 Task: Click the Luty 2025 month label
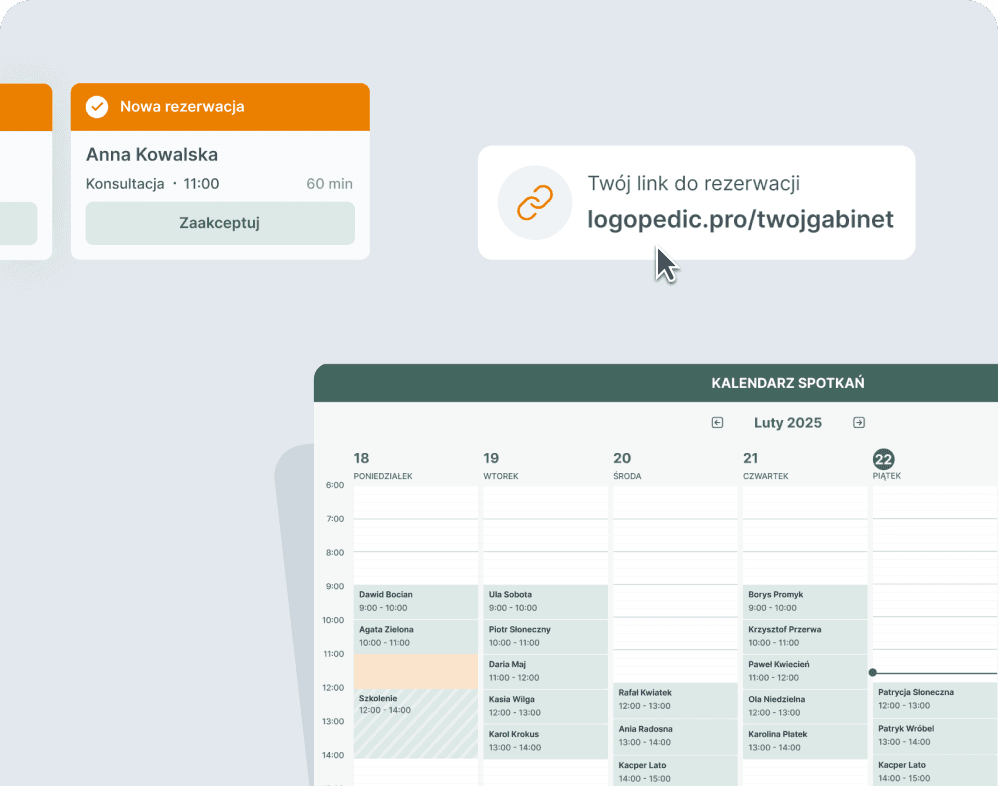click(x=788, y=423)
